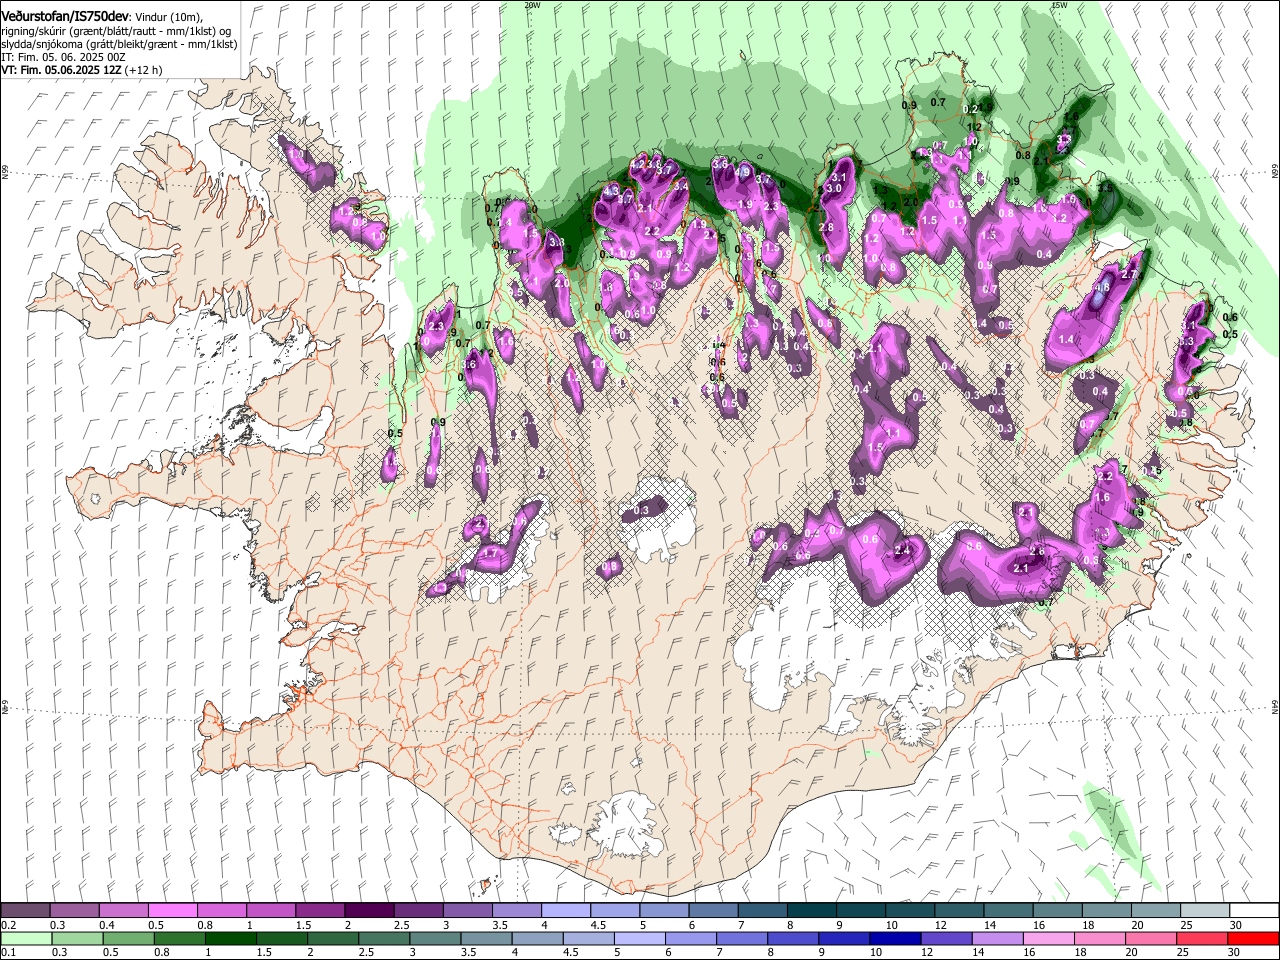Select the 'IT: Fim. 05. 06. 2025 00Z' line
The width and height of the screenshot is (1280, 960).
pos(63,58)
